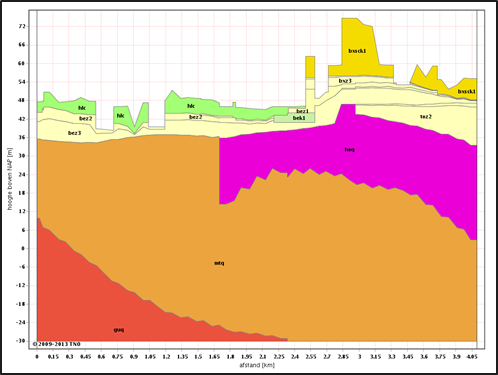Viewport: 498px width, 375px height.
Task: Click the '0.3' tick on the distance axis
Action: click(x=69, y=357)
